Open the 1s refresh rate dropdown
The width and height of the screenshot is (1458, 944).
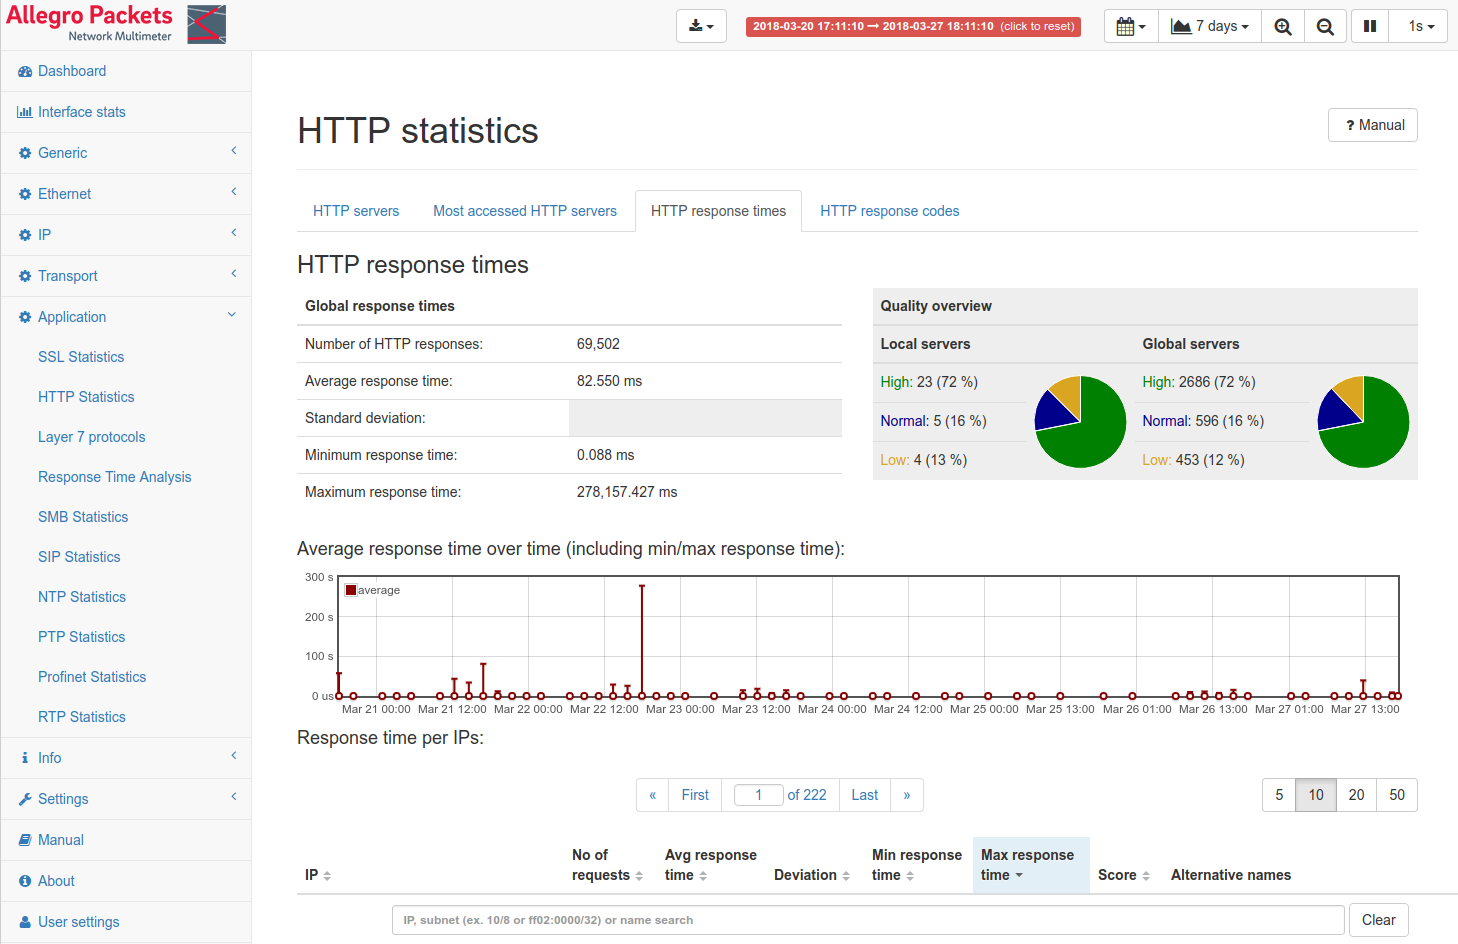1421,27
